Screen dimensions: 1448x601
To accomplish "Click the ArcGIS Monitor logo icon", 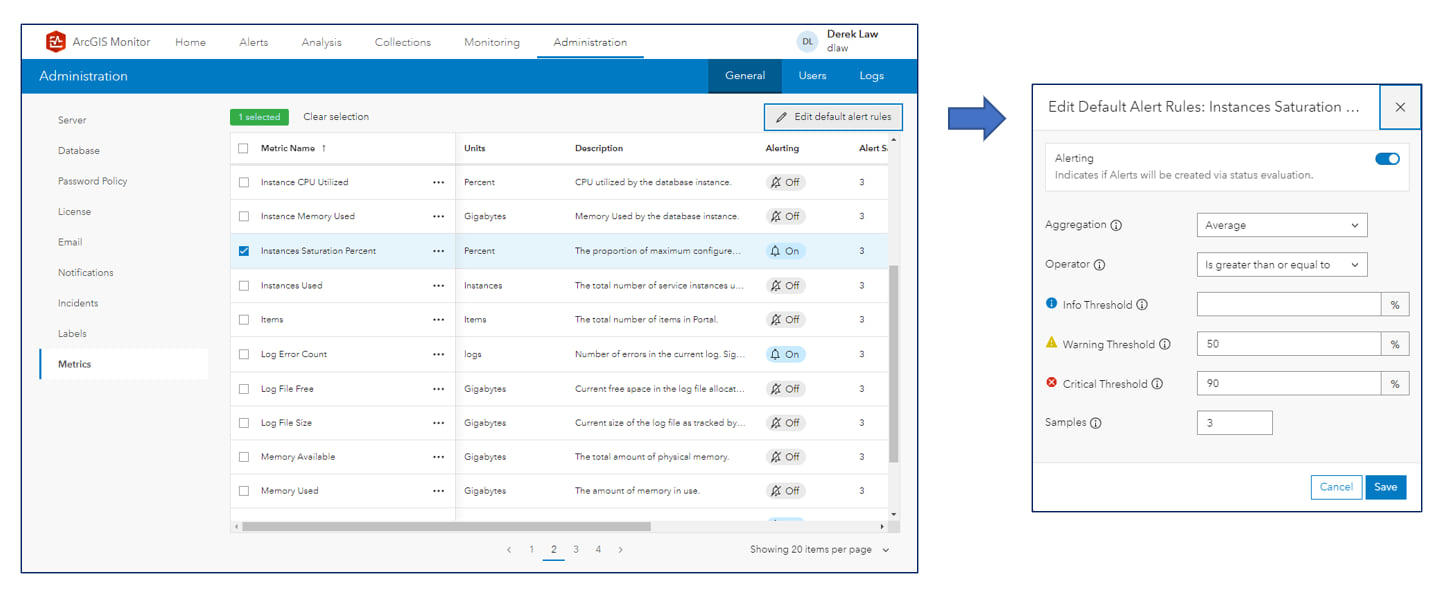I will 55,42.
